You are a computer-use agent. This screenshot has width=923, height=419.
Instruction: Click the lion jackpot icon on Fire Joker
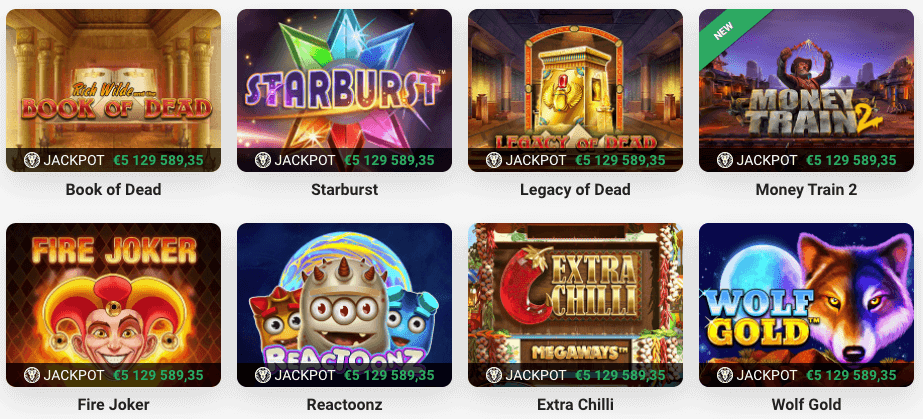pyautogui.click(x=32, y=375)
